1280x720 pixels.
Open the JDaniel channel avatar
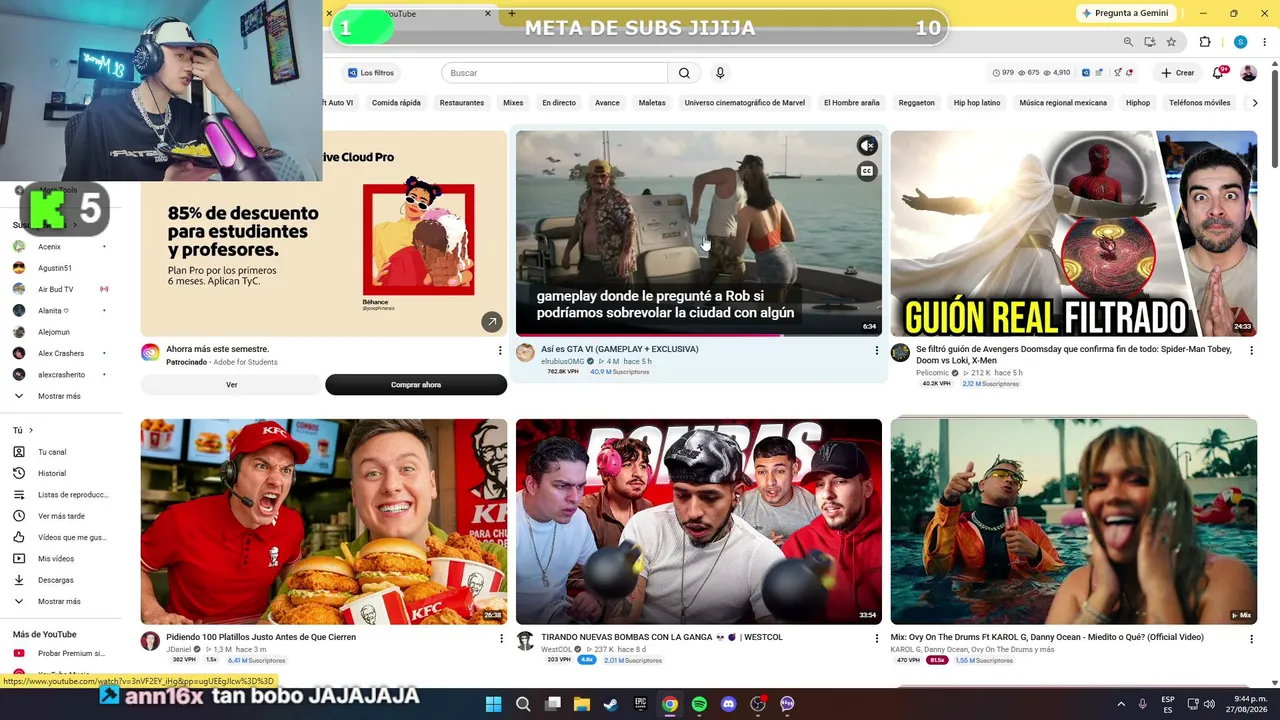[x=150, y=641]
